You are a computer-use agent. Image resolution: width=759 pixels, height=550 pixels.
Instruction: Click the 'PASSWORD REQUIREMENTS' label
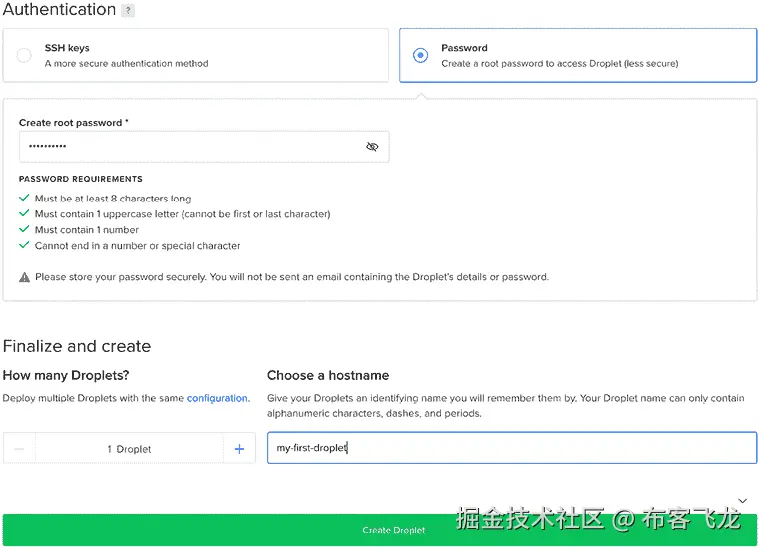click(81, 179)
